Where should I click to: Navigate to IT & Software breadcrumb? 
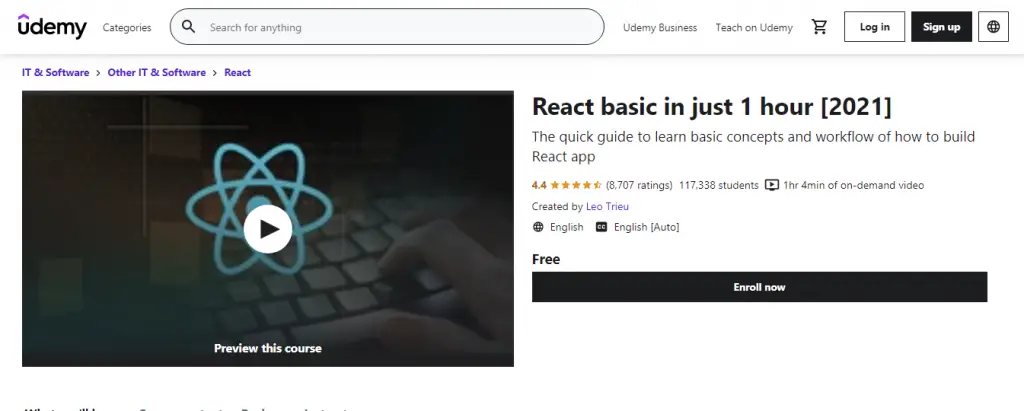coord(55,73)
